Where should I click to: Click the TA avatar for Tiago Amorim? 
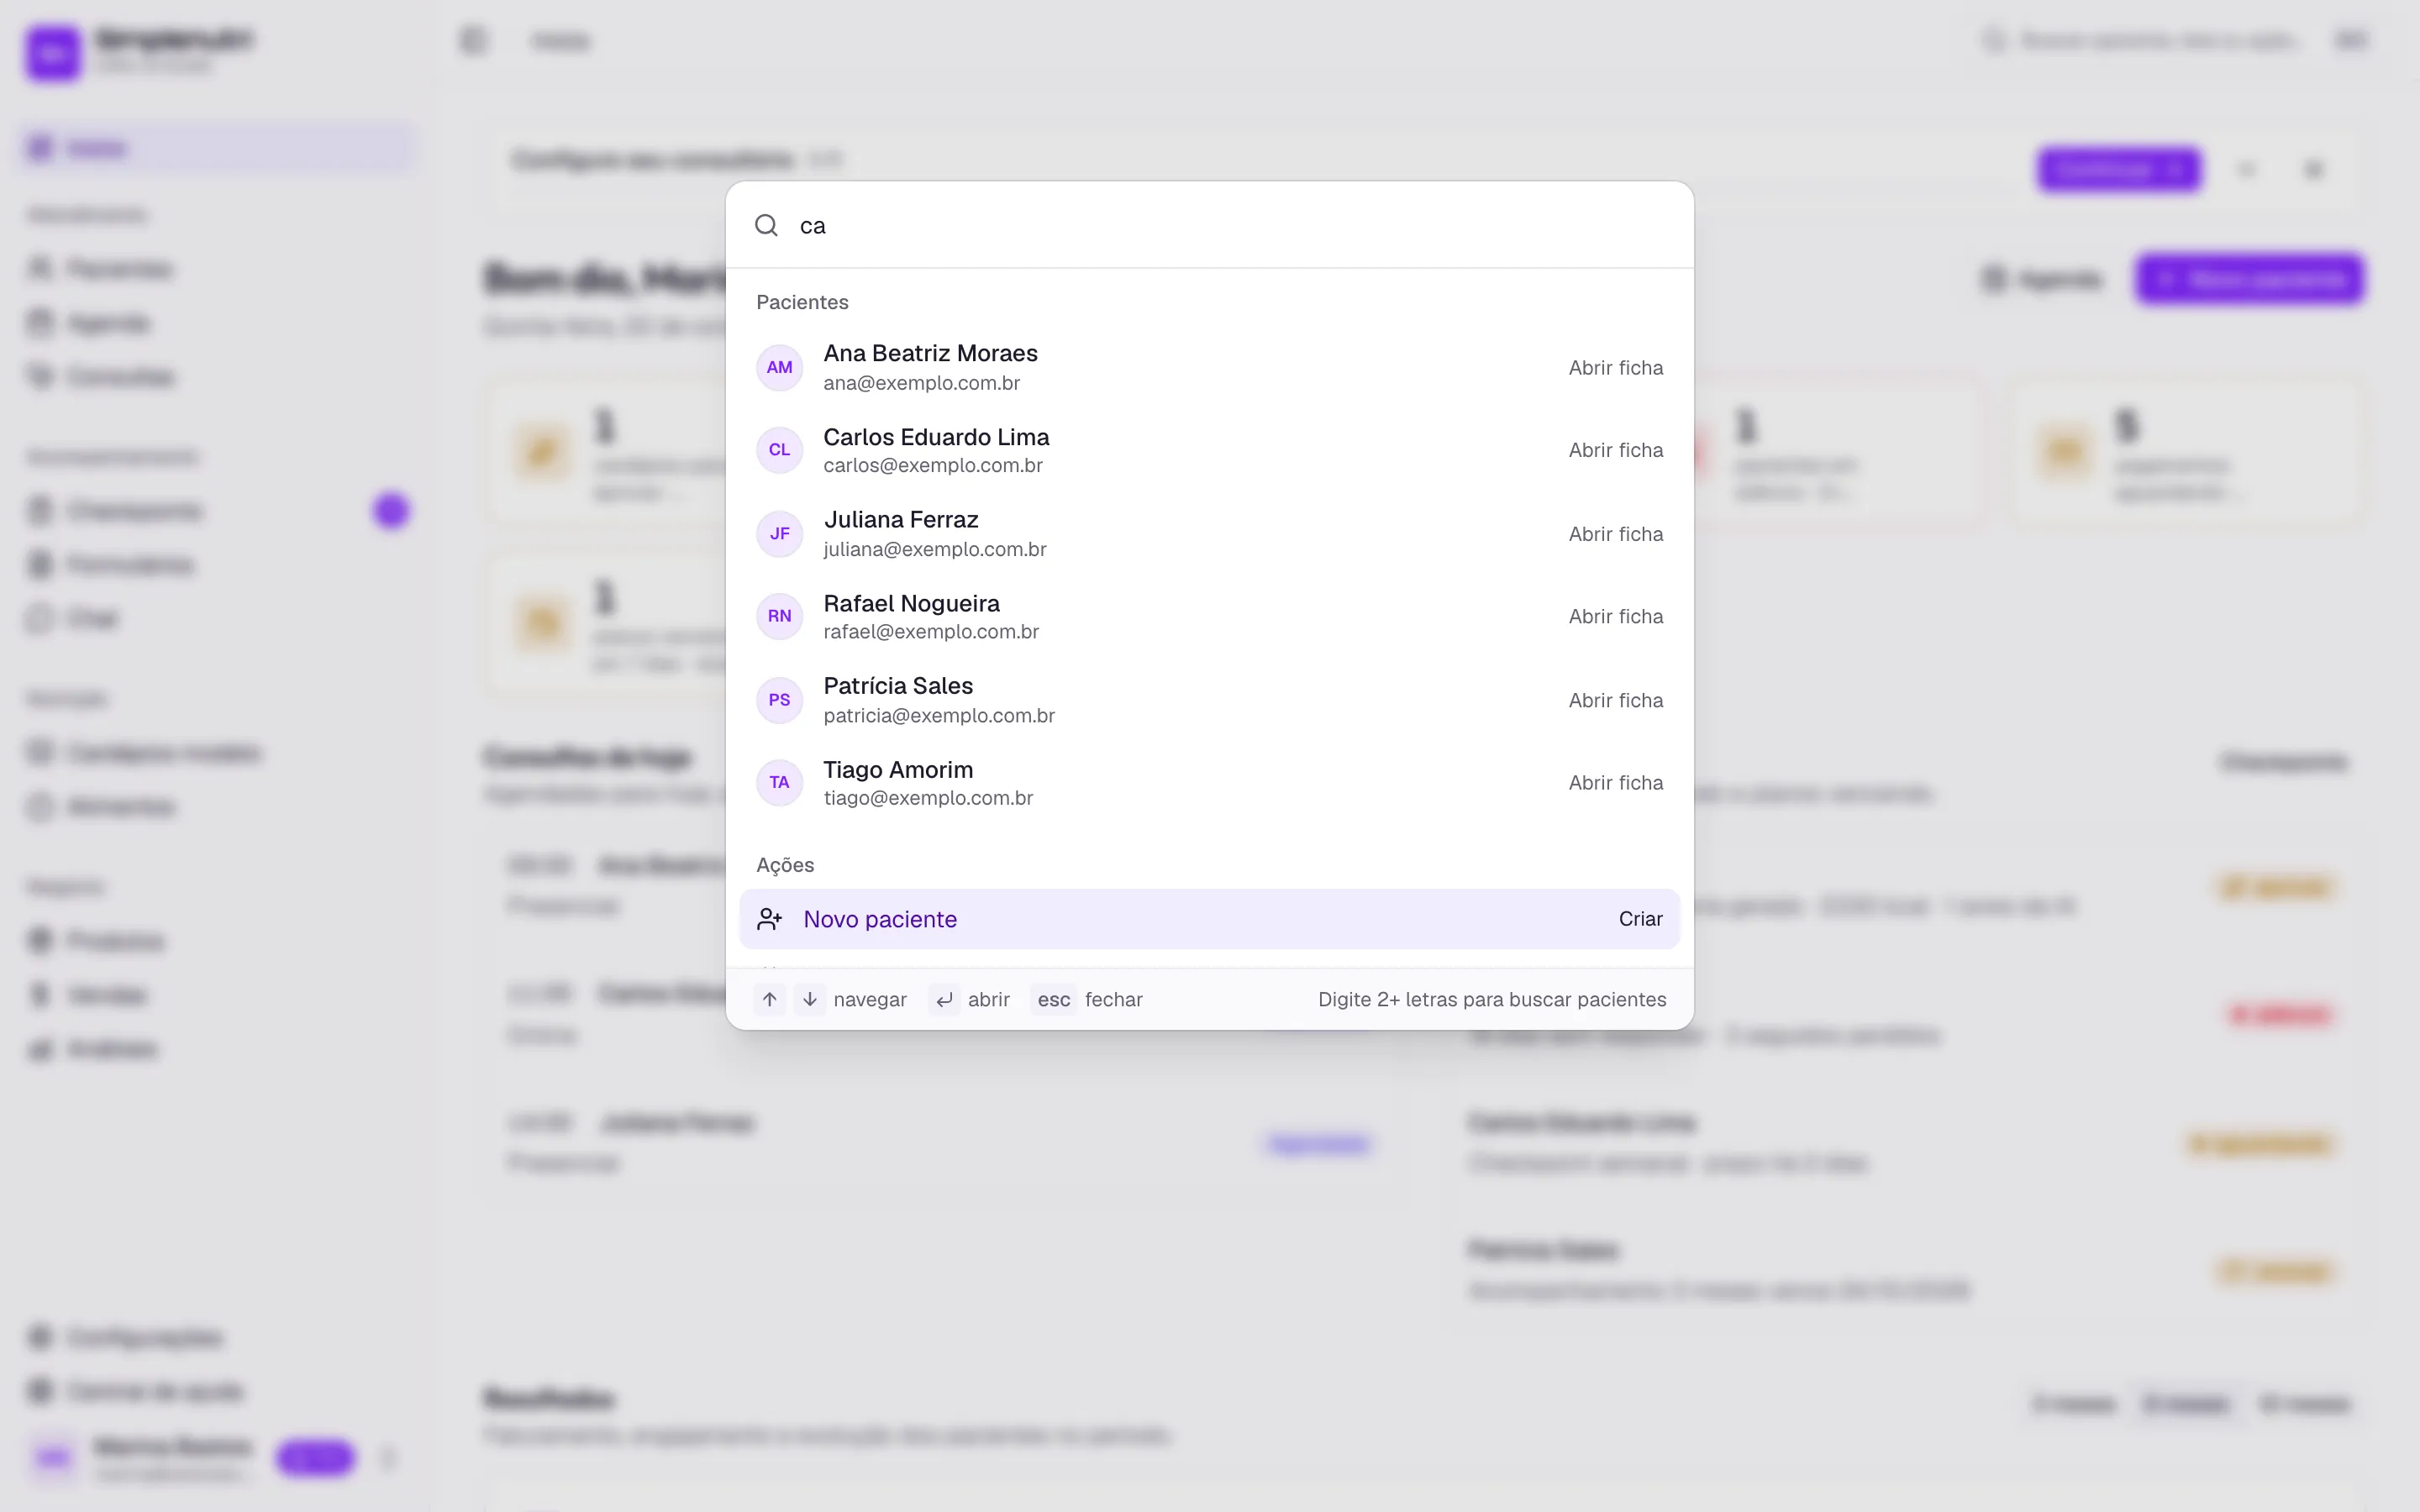pos(779,782)
